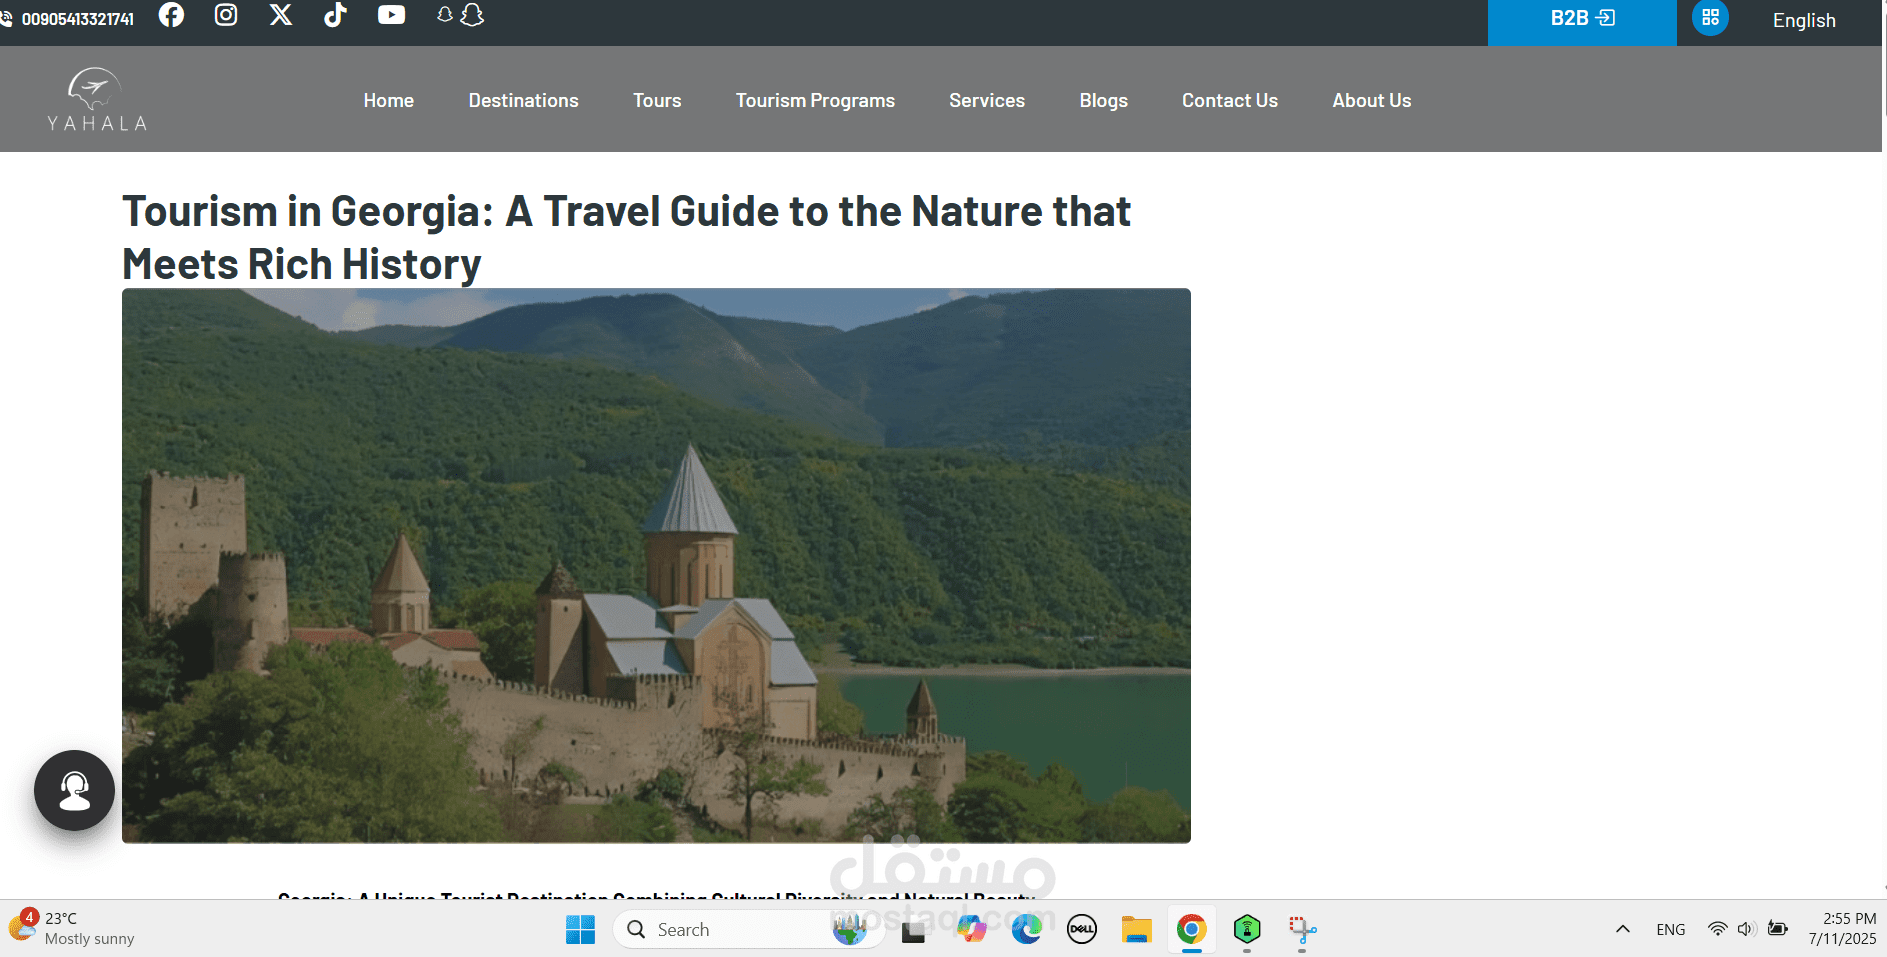Viewport: 1887px width, 957px height.
Task: Open File Explorer from the taskbar
Action: (1136, 930)
